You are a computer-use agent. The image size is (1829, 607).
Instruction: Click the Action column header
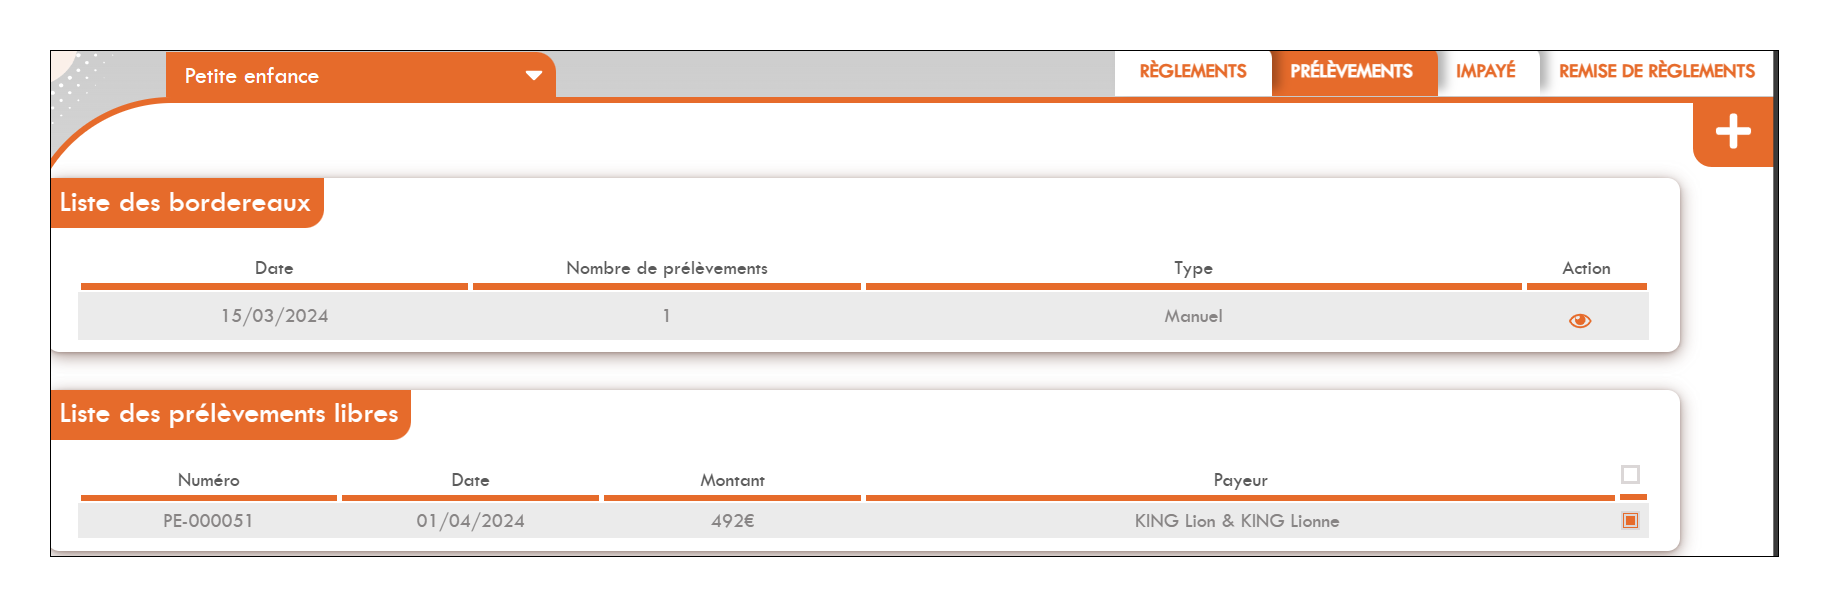[x=1586, y=268]
